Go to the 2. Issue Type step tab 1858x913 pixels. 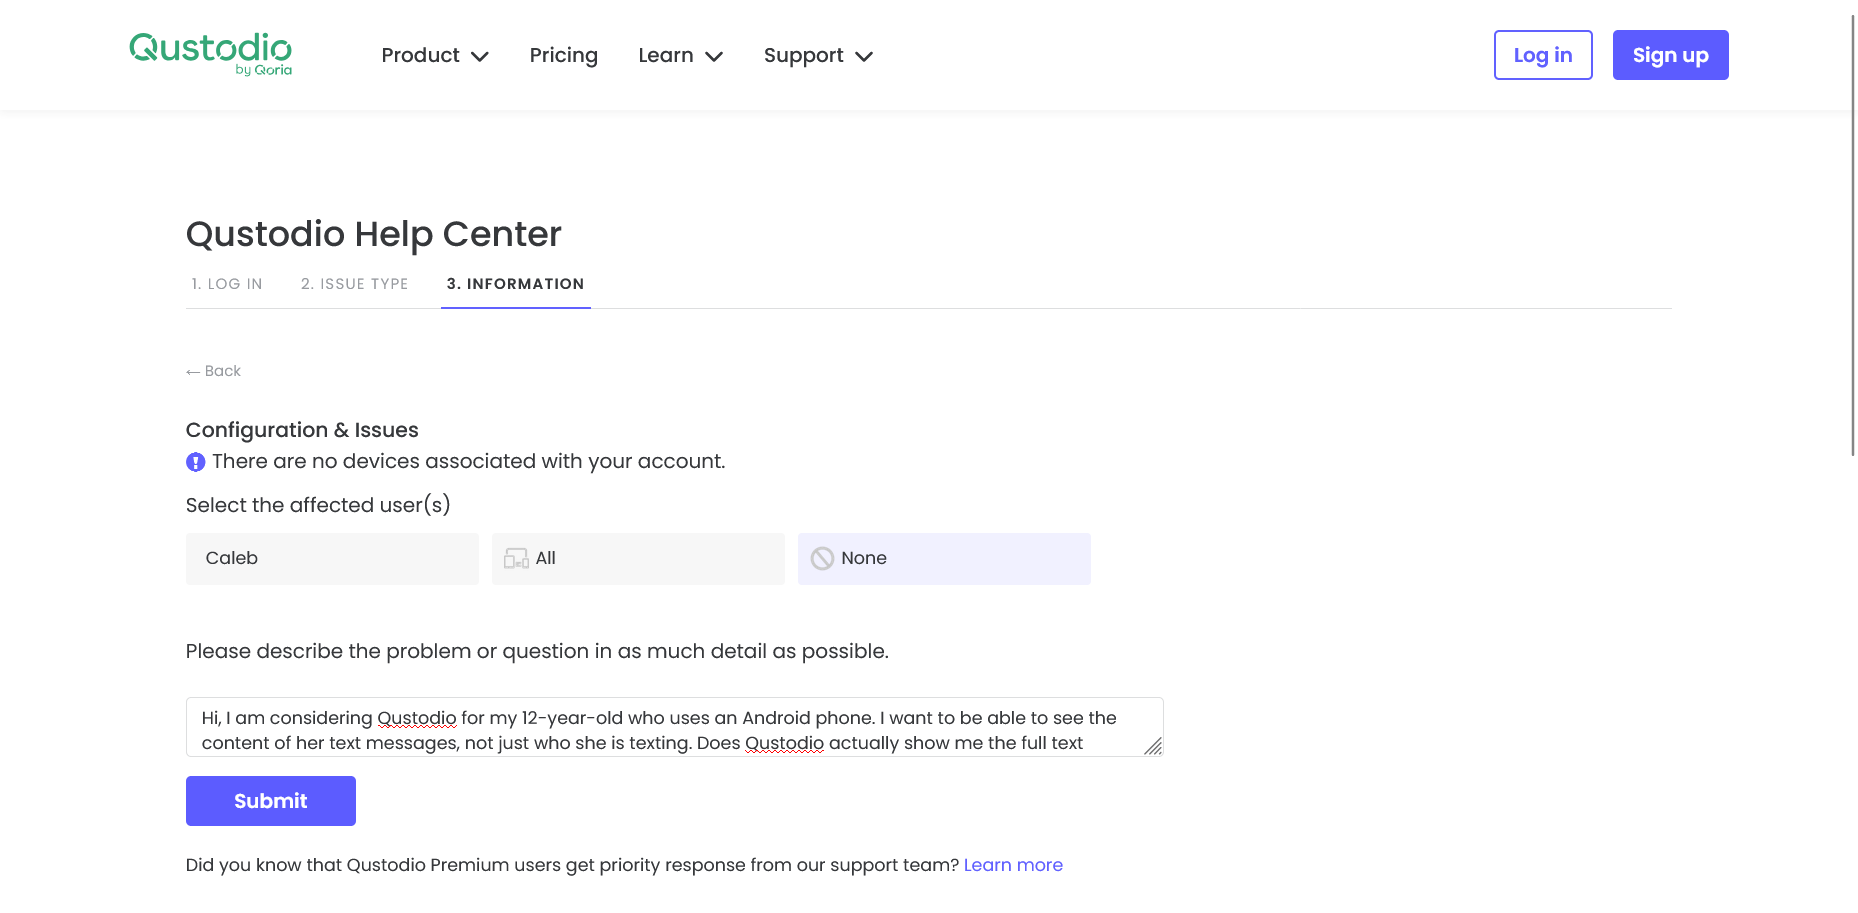point(355,284)
